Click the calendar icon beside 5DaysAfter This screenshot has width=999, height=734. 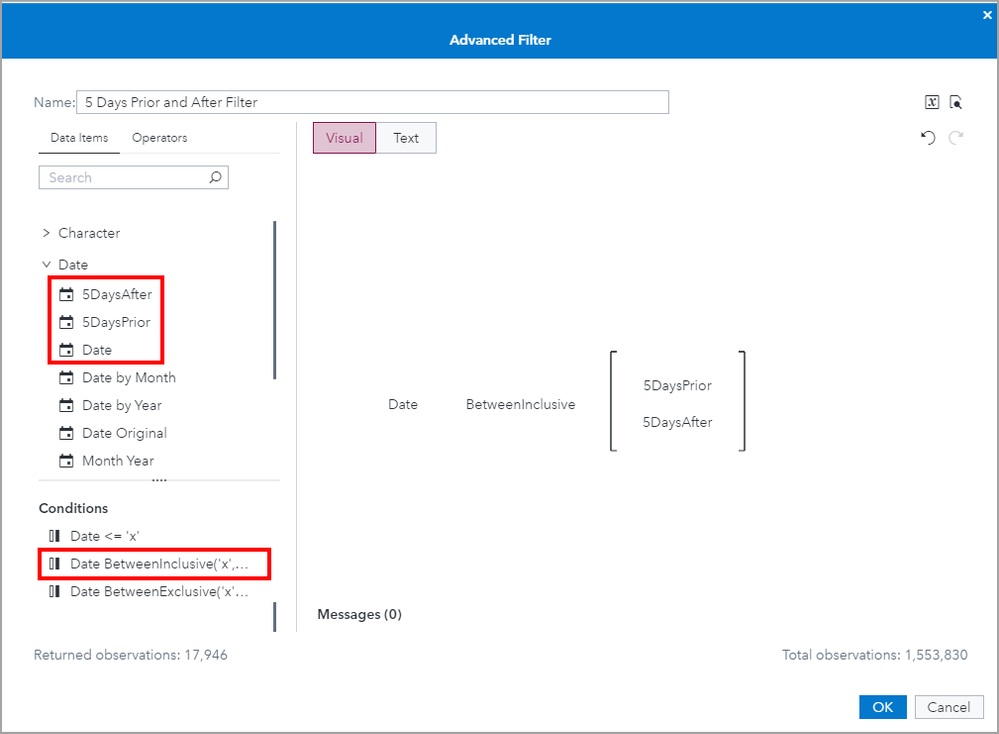(66, 294)
